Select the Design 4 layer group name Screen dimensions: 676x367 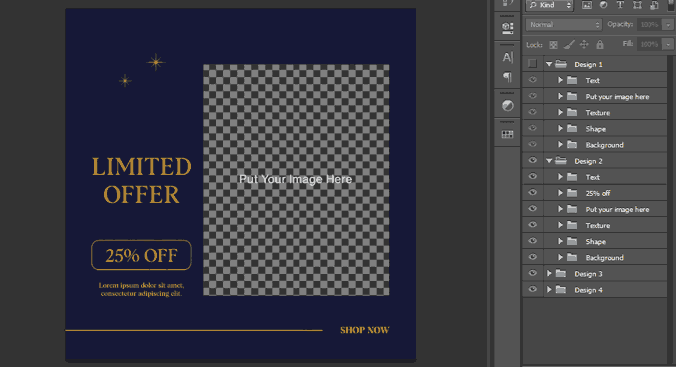point(588,290)
